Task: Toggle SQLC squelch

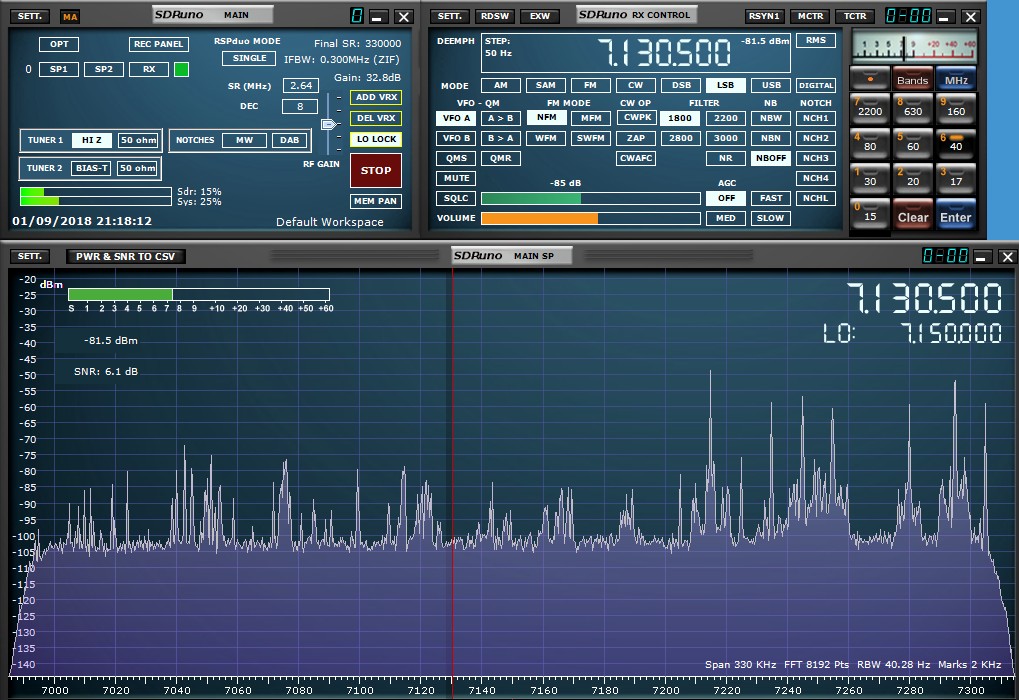Action: (456, 198)
